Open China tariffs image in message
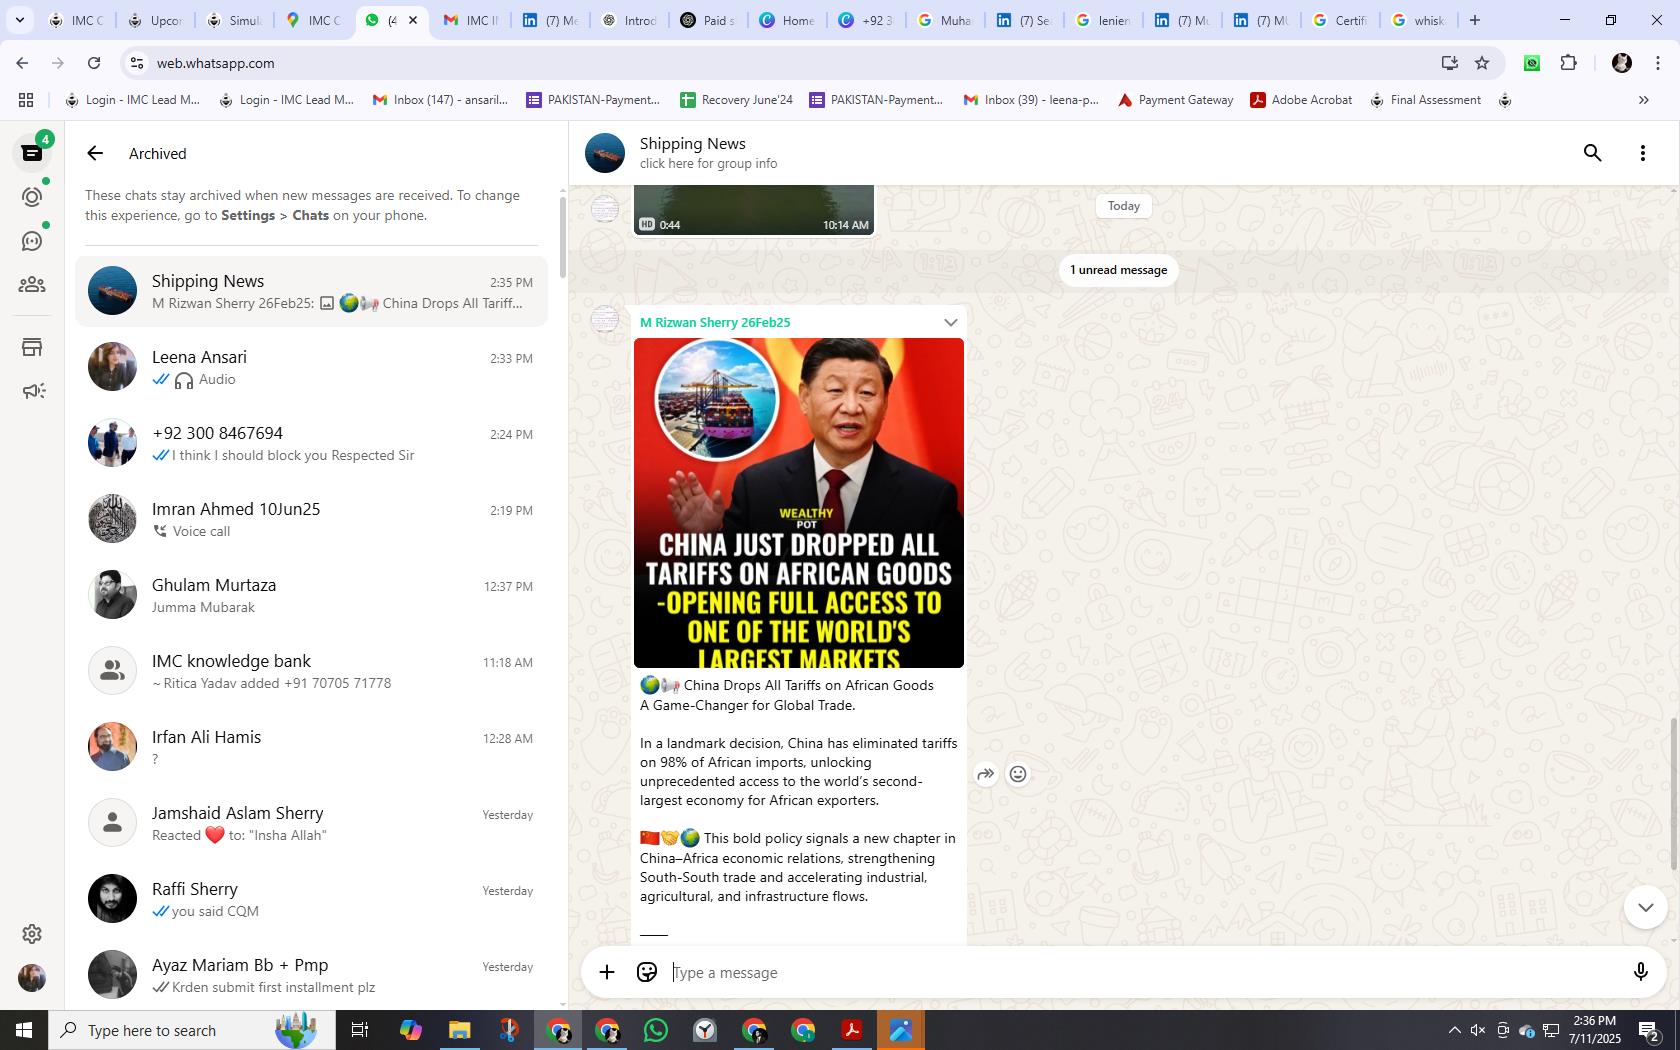 (799, 503)
